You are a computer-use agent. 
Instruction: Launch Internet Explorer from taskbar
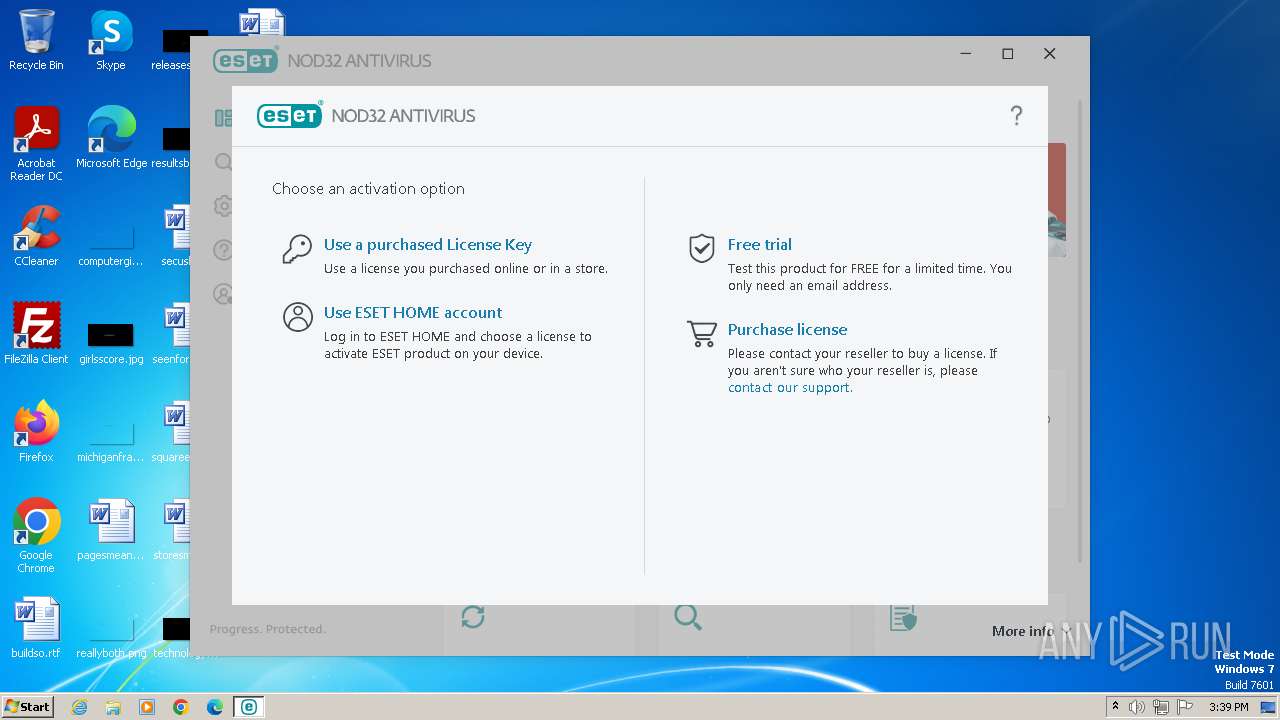point(79,707)
